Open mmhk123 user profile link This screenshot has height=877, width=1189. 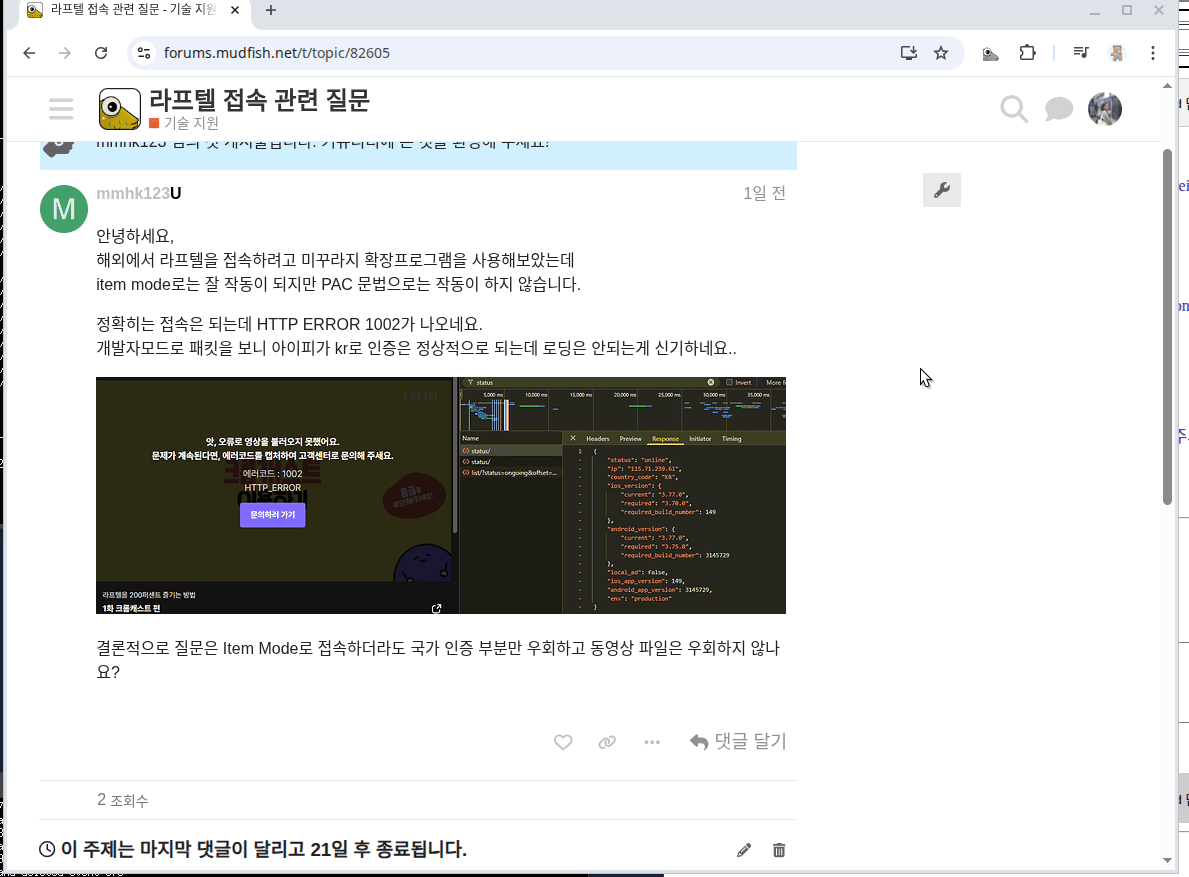click(x=133, y=193)
